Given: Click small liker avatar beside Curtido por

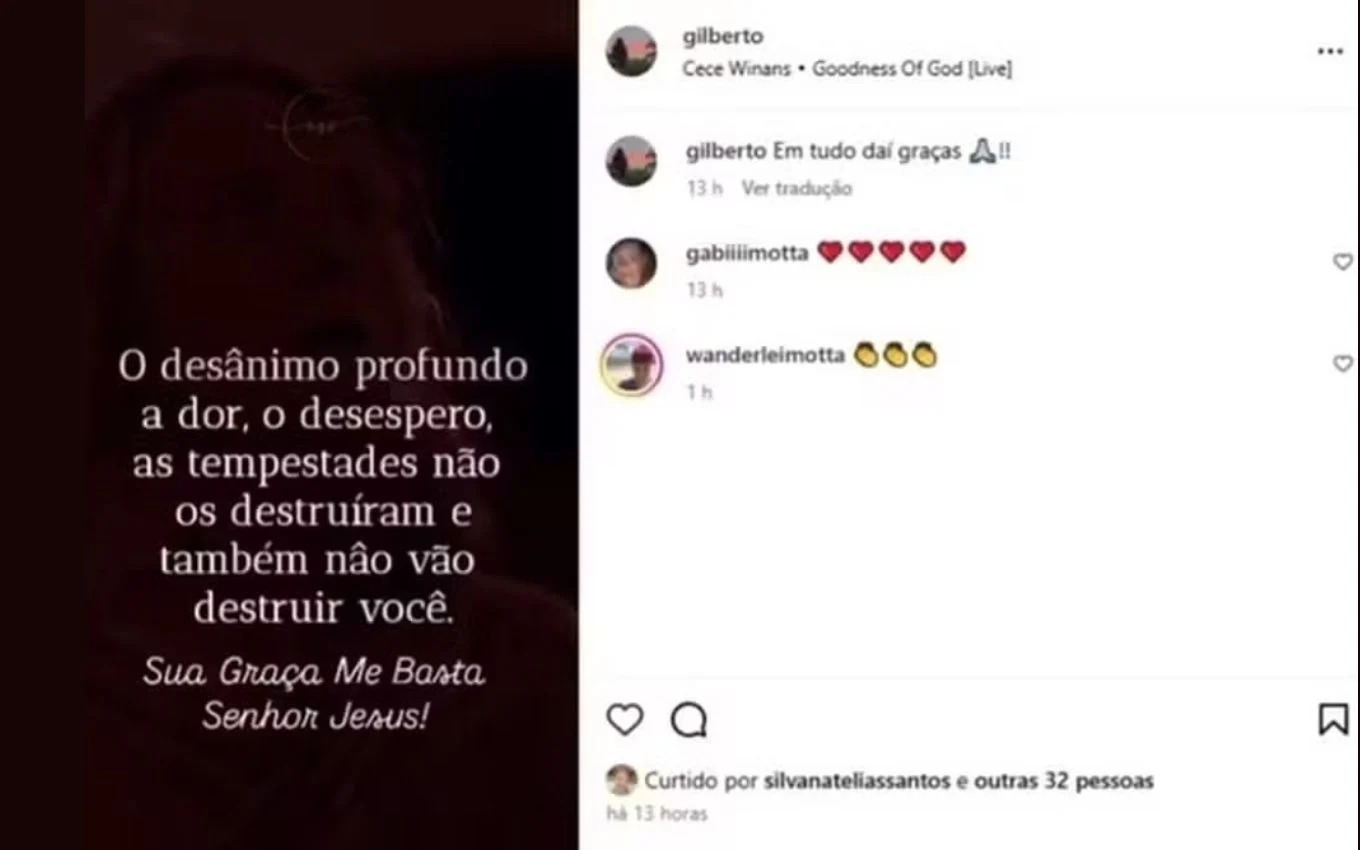Looking at the screenshot, I should click(622, 780).
